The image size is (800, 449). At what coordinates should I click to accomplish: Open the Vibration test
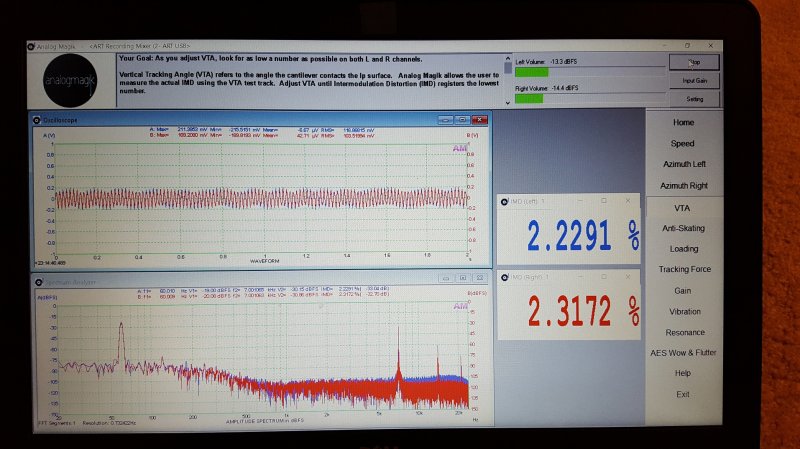(x=685, y=312)
